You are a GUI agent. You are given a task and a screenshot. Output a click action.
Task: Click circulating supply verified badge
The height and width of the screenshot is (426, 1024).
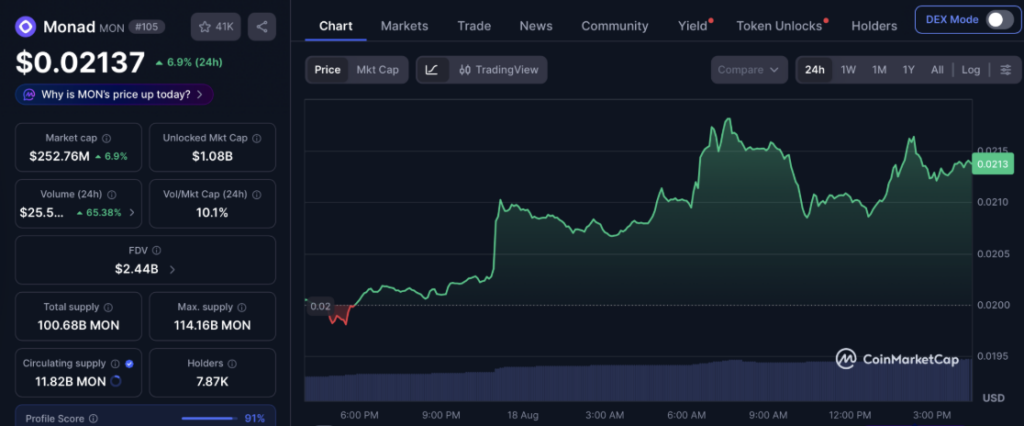[129, 363]
